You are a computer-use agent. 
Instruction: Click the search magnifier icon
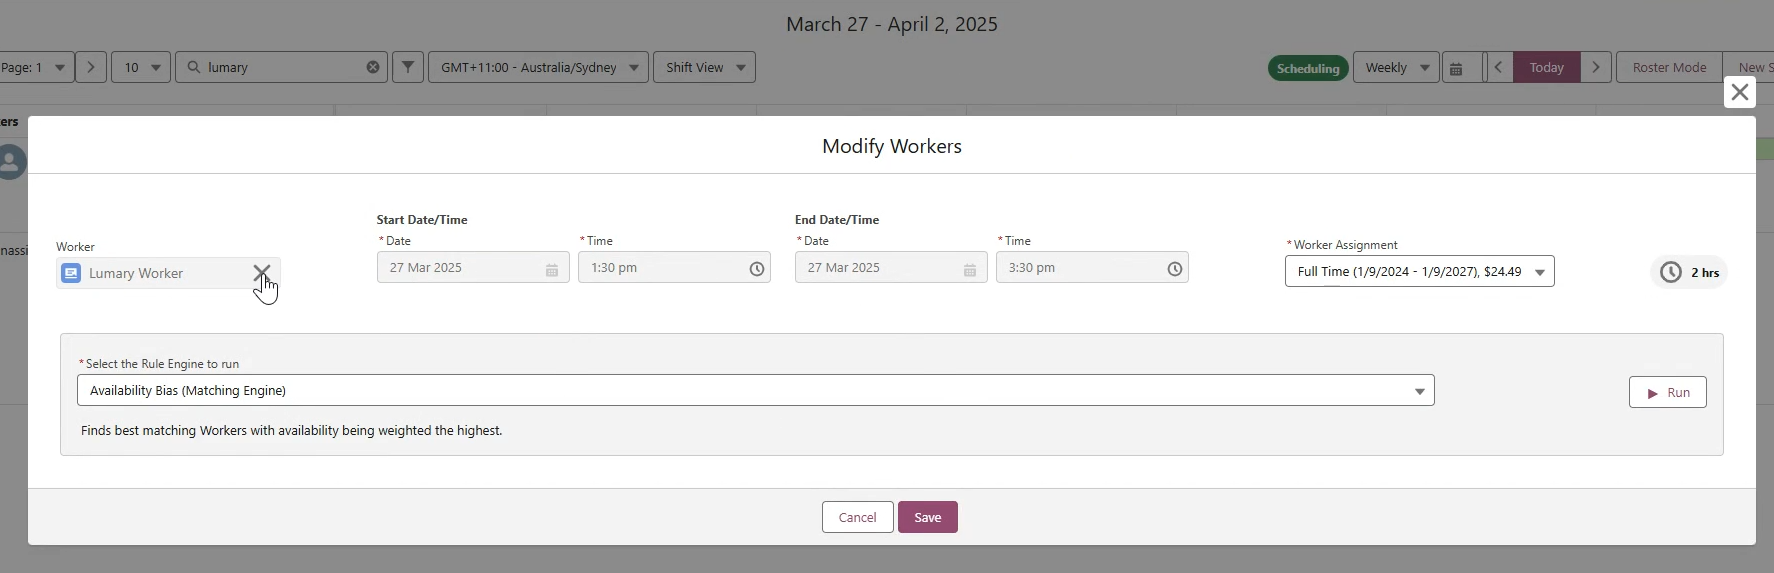[x=194, y=67]
